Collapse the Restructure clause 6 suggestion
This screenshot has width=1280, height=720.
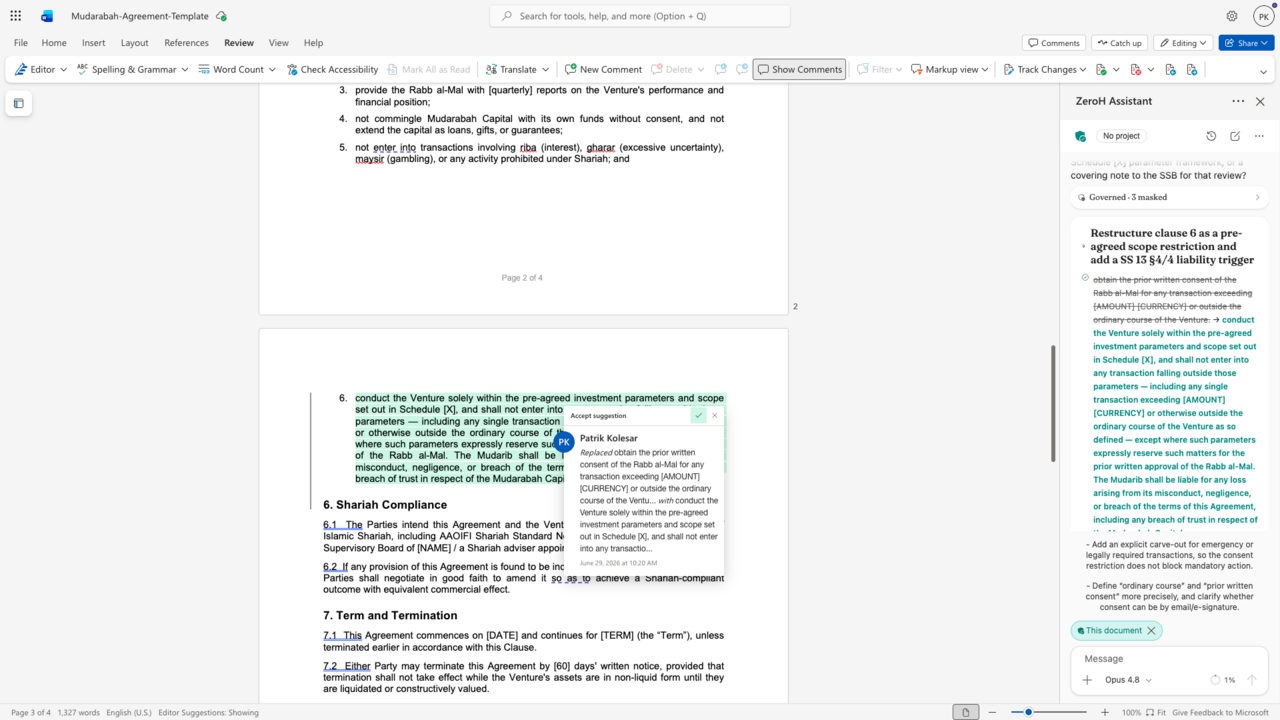tap(1084, 246)
